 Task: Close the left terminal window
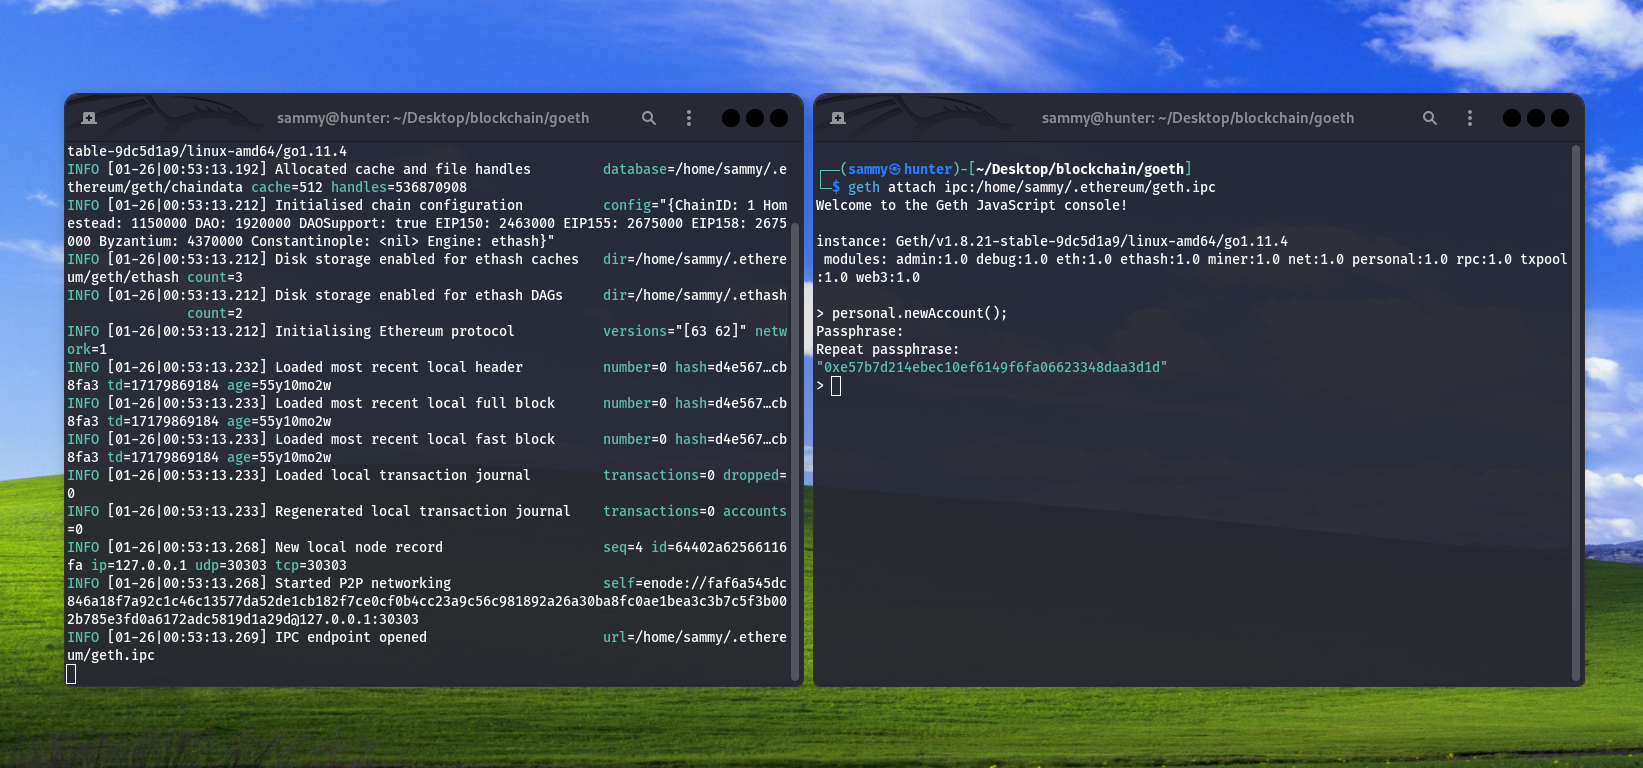(779, 118)
